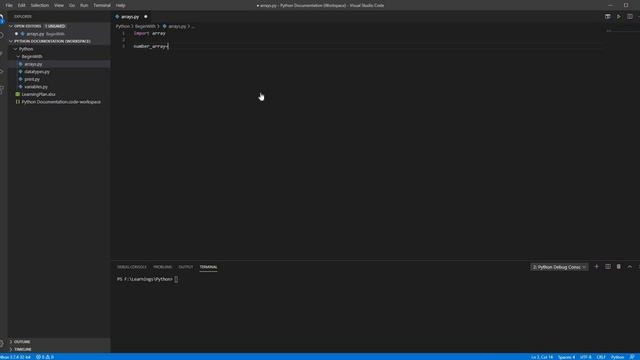The height and width of the screenshot is (360, 640).
Task: Open the Run and Debug view
Action: tap(2, 71)
